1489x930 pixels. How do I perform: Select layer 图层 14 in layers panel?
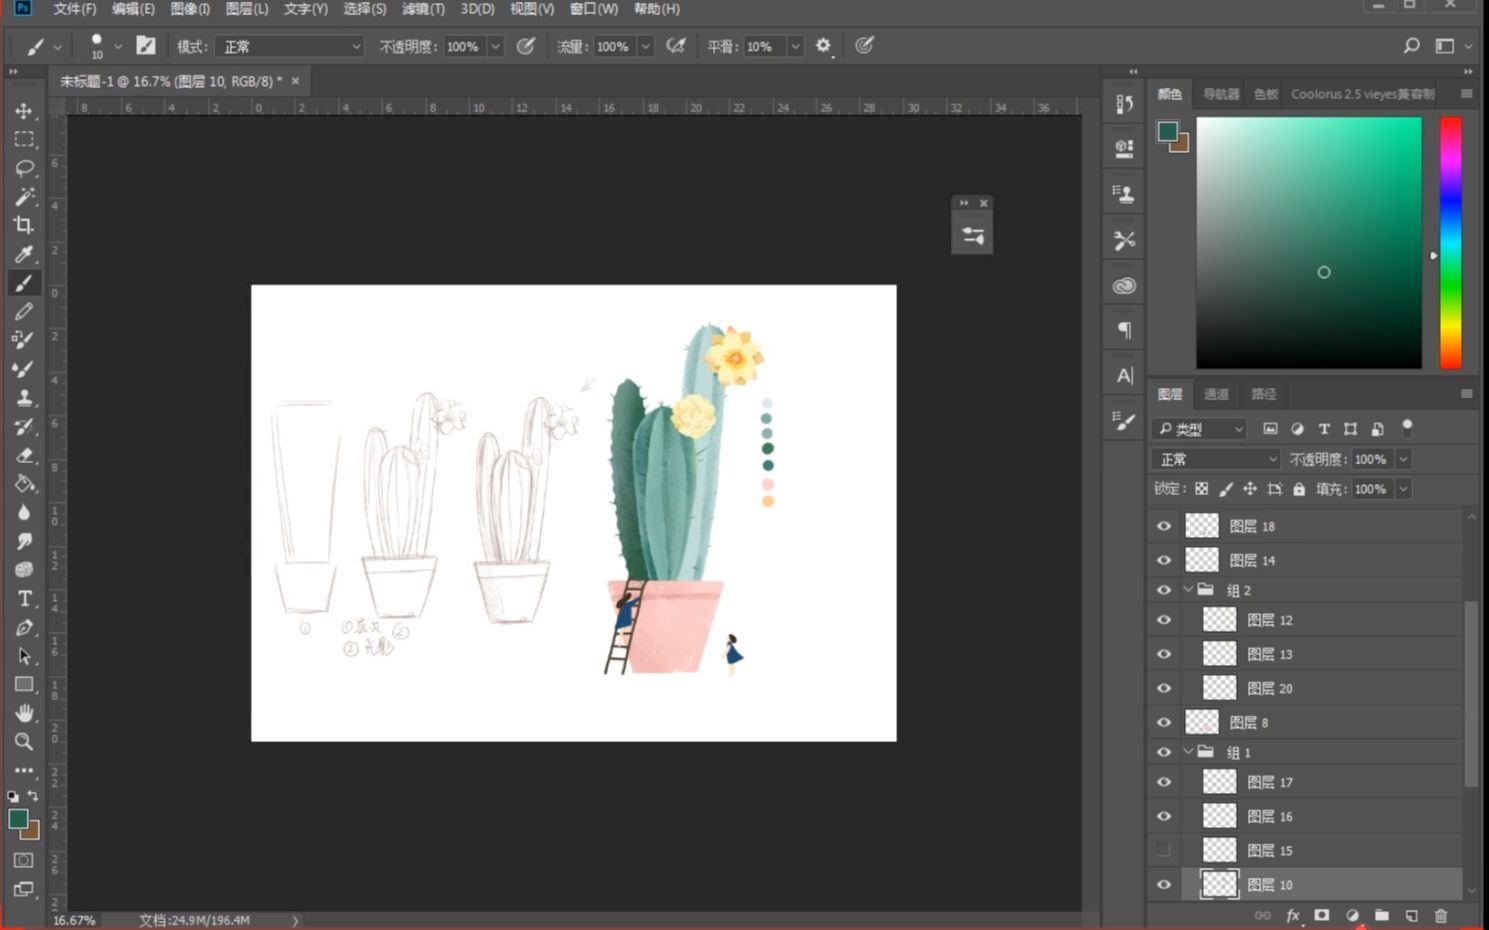coord(1300,560)
